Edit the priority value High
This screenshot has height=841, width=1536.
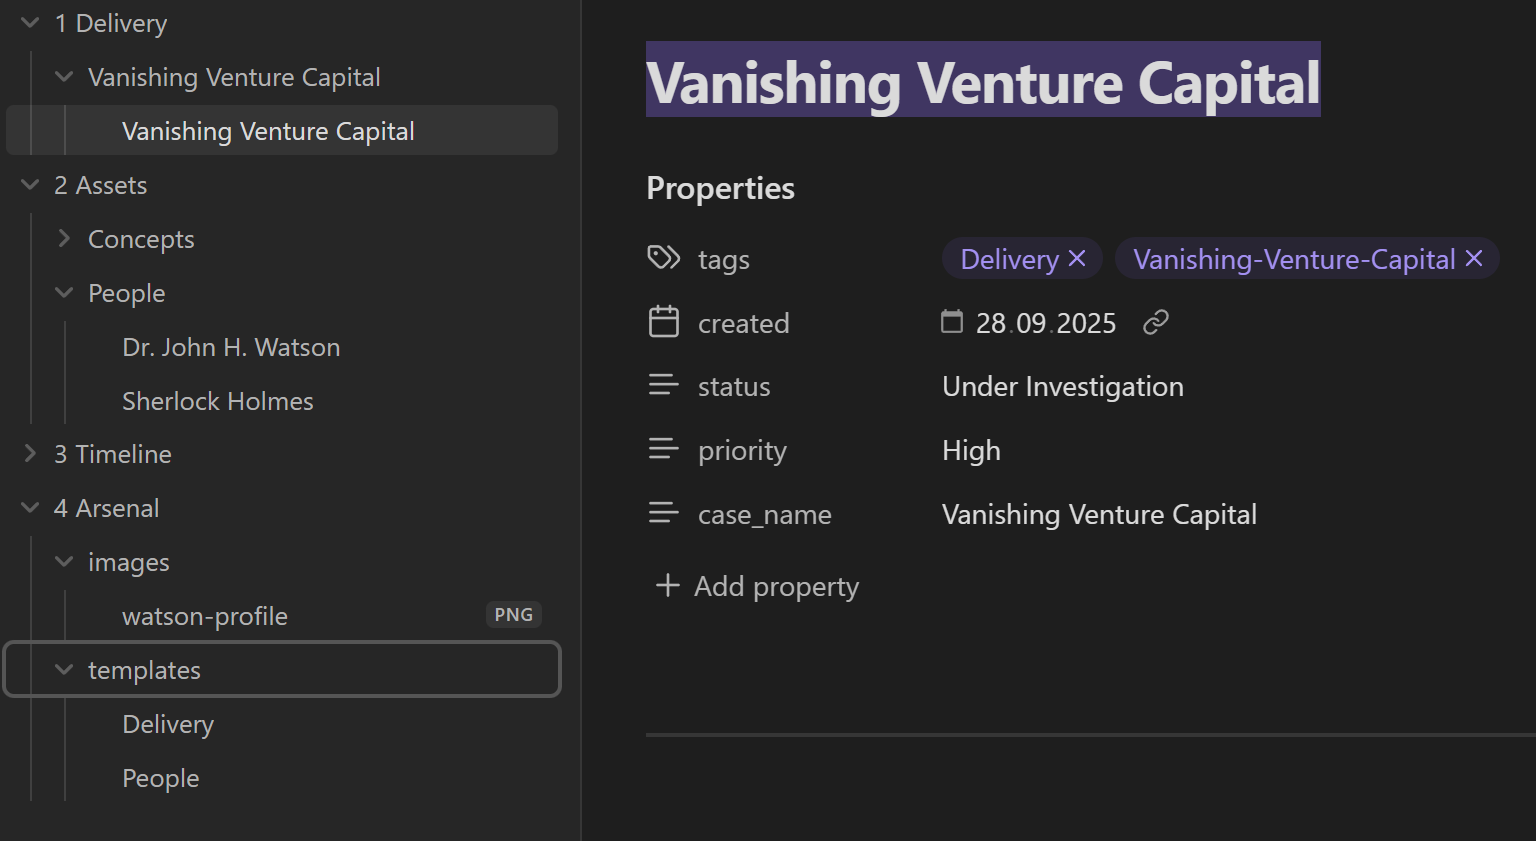pos(971,450)
